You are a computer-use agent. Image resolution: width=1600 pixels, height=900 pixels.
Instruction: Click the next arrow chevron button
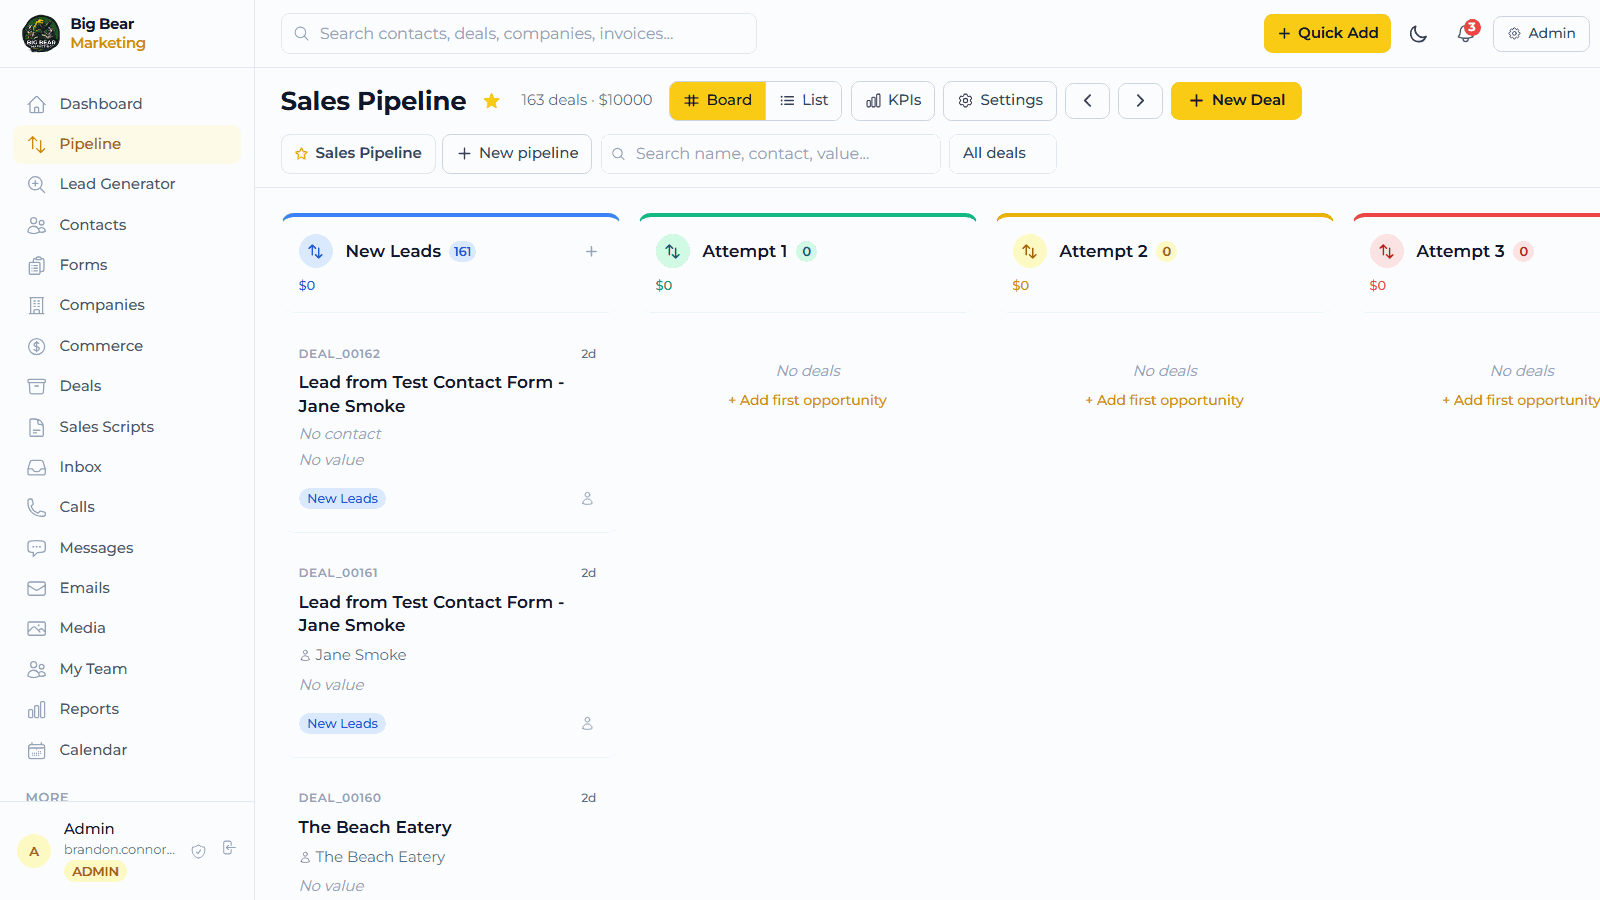pyautogui.click(x=1140, y=100)
